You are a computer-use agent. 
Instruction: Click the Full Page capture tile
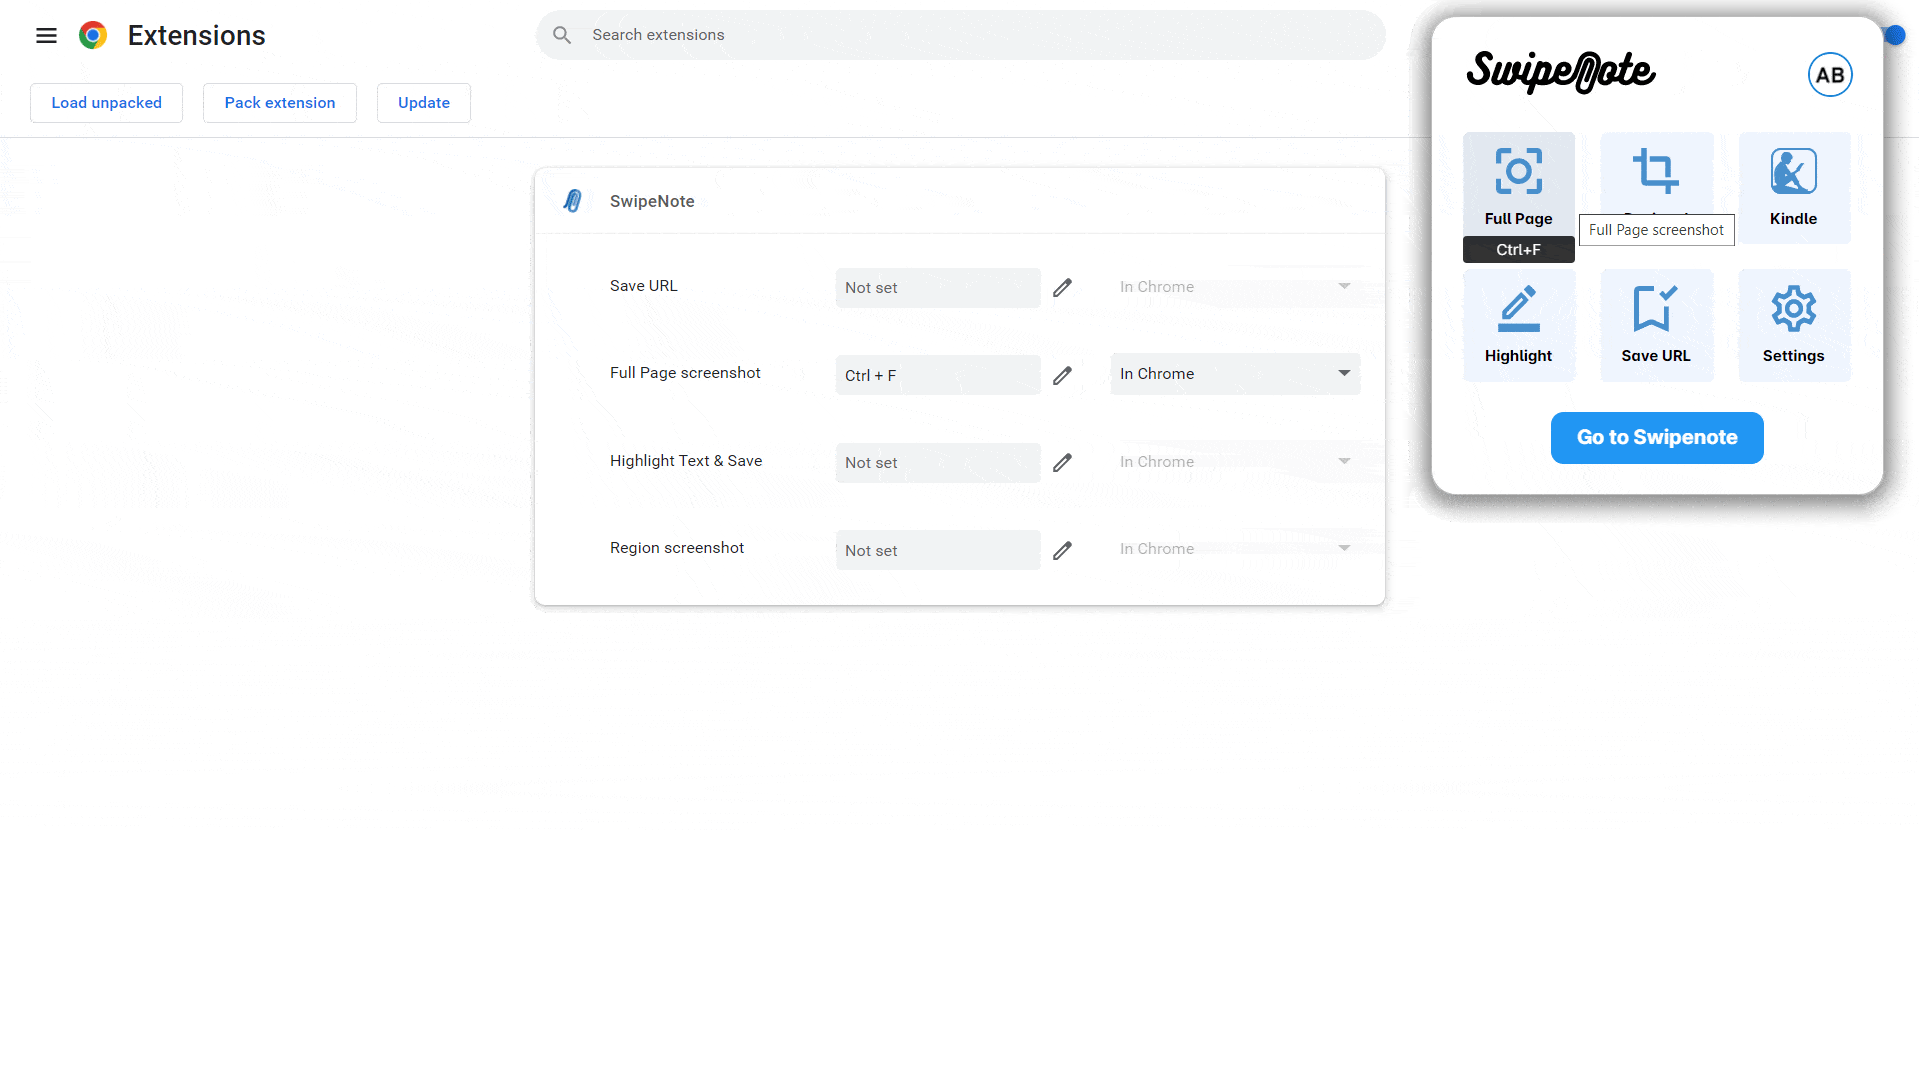click(1518, 186)
